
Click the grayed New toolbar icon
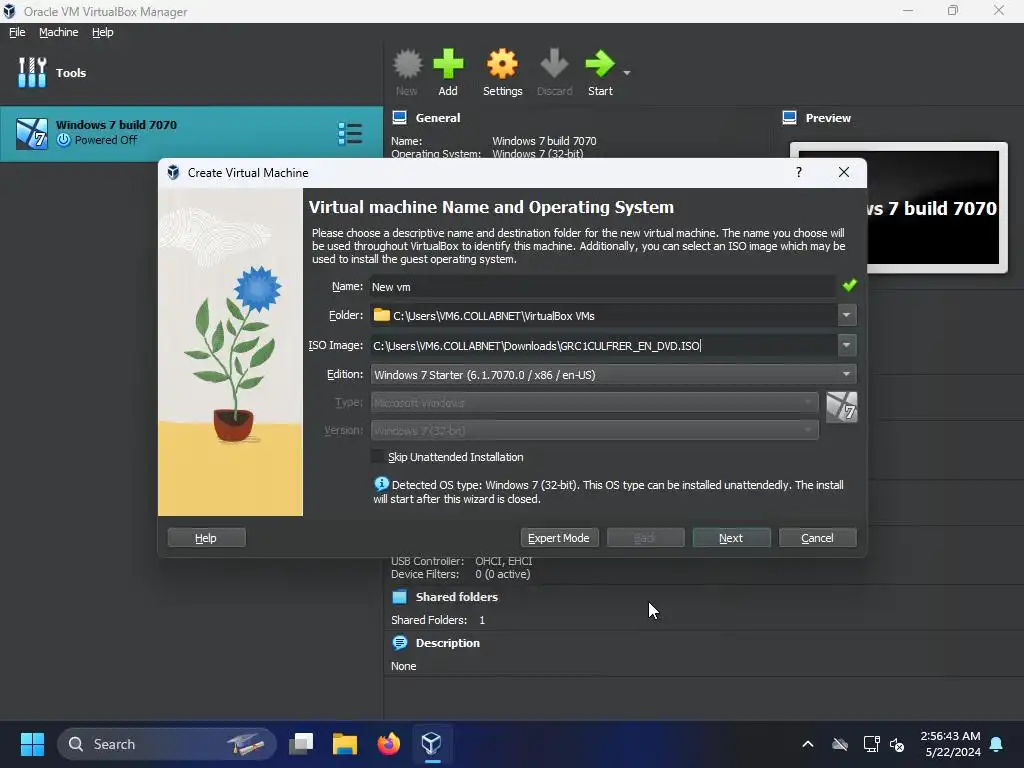pyautogui.click(x=407, y=64)
